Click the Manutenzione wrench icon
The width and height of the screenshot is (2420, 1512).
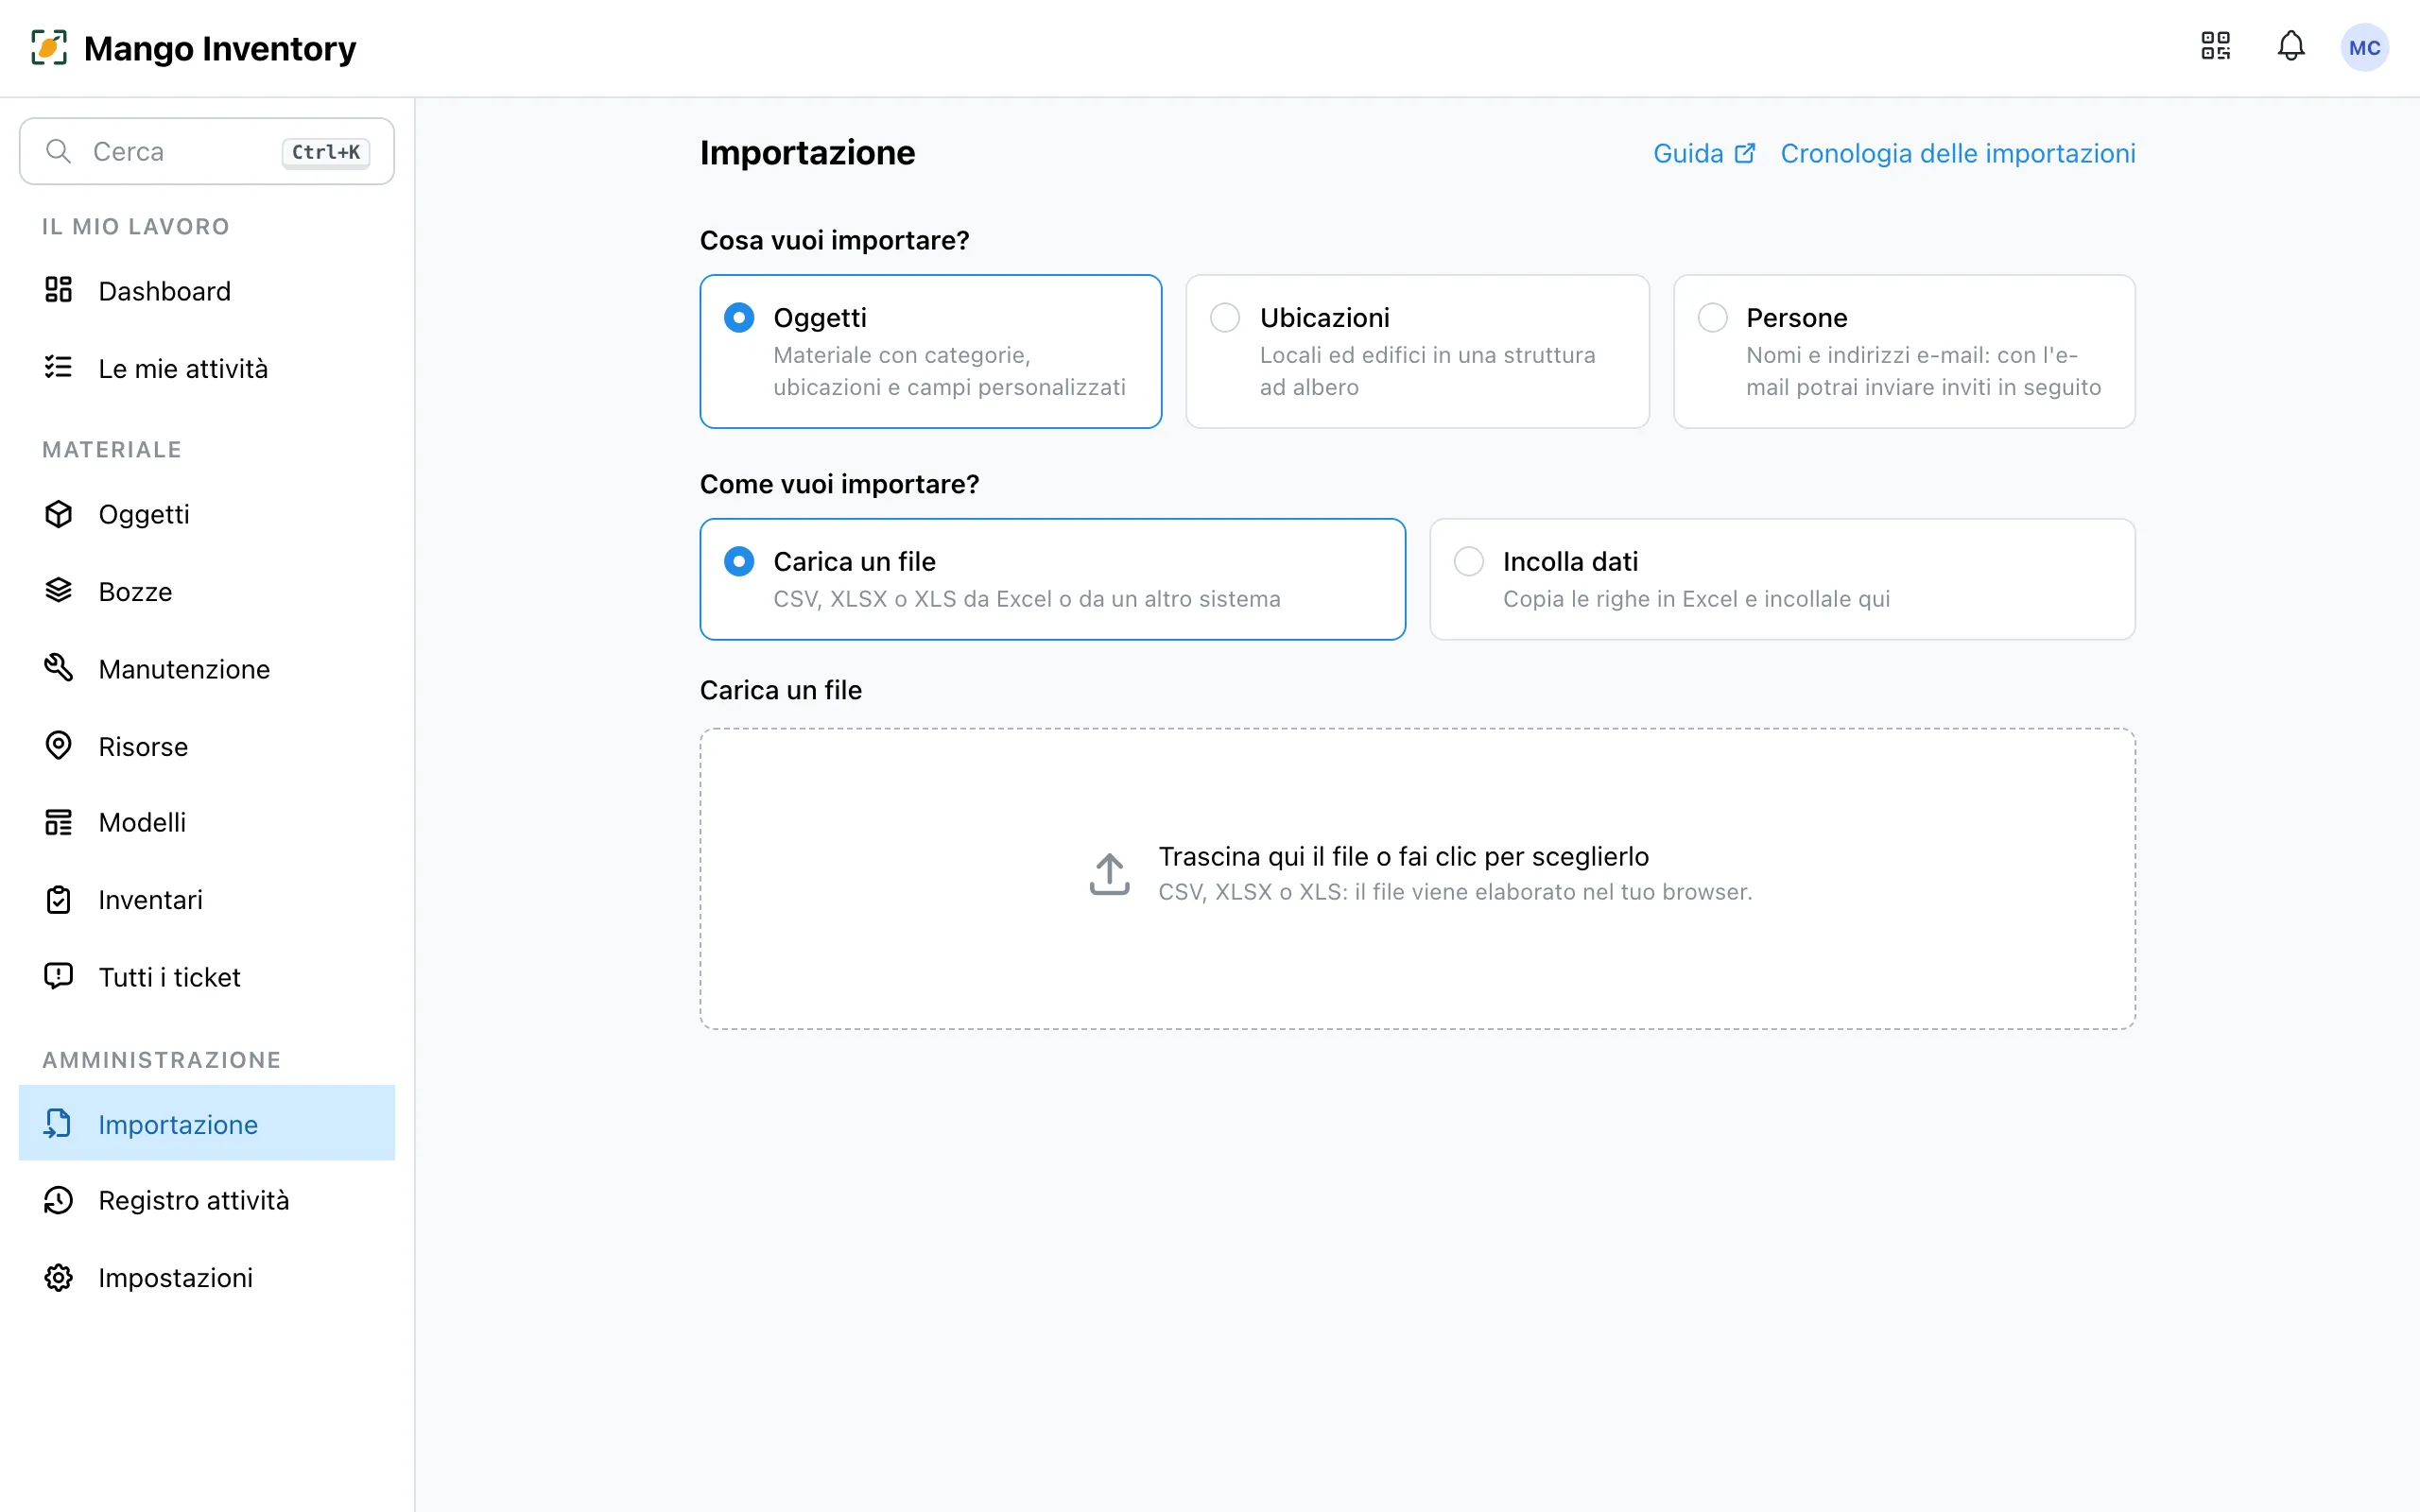click(59, 667)
